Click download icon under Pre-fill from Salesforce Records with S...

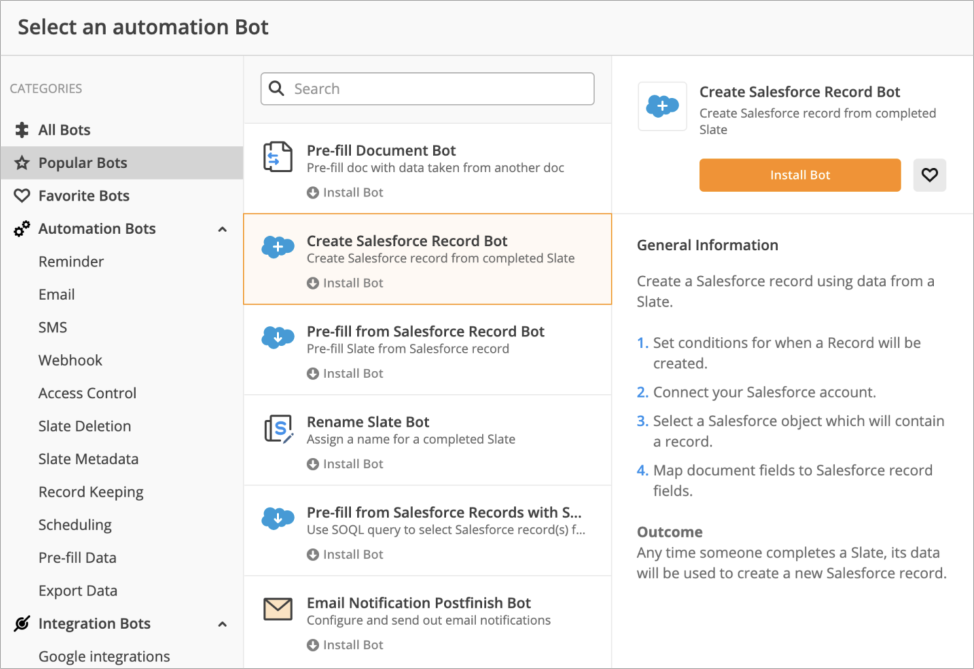click(312, 555)
